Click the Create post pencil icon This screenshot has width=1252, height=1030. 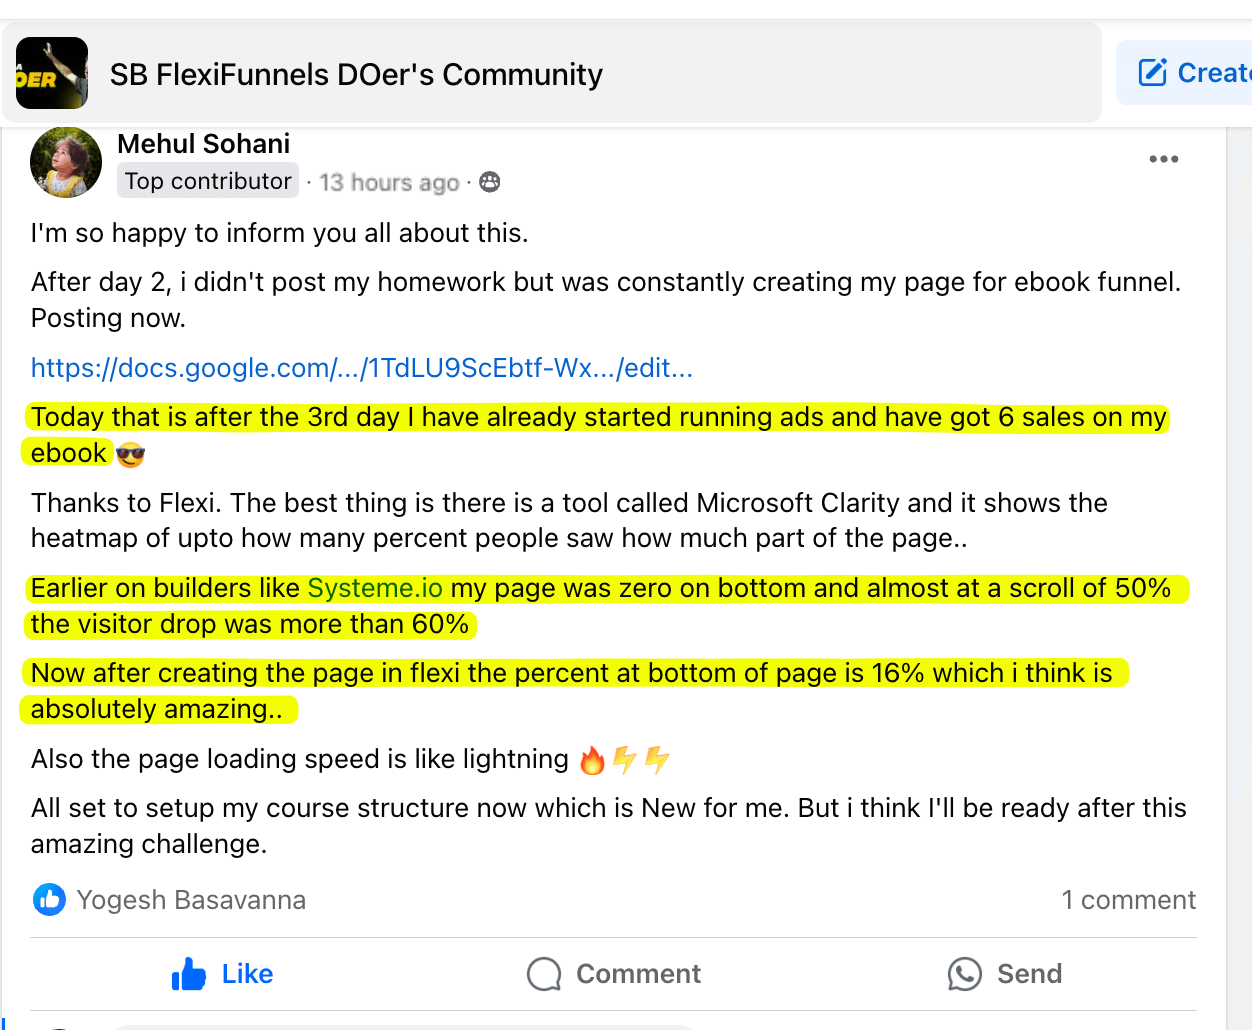tap(1153, 73)
